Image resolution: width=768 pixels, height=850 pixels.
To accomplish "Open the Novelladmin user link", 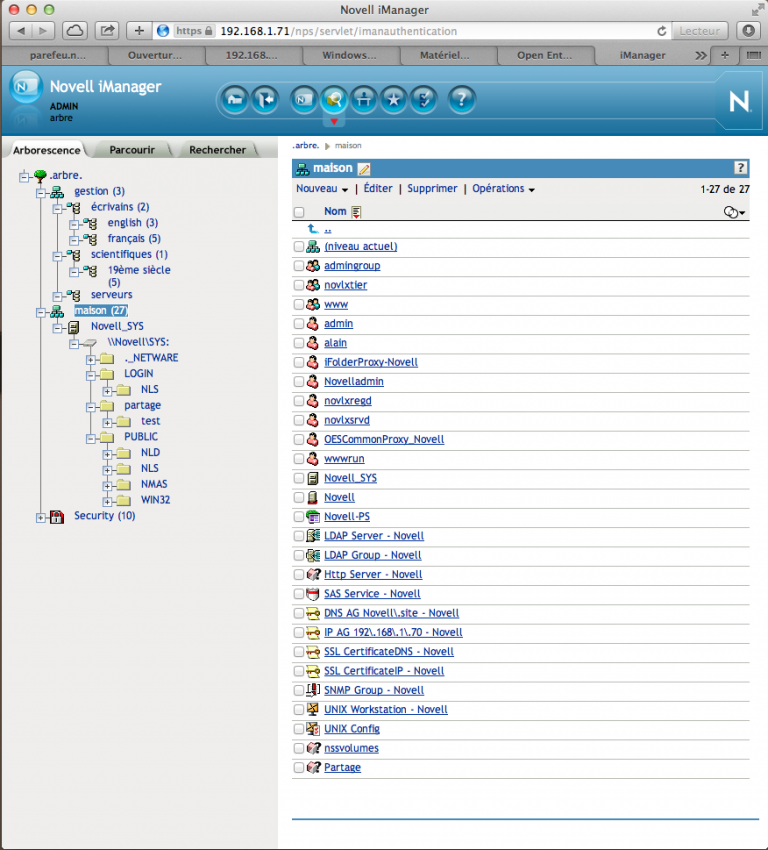I will (354, 382).
